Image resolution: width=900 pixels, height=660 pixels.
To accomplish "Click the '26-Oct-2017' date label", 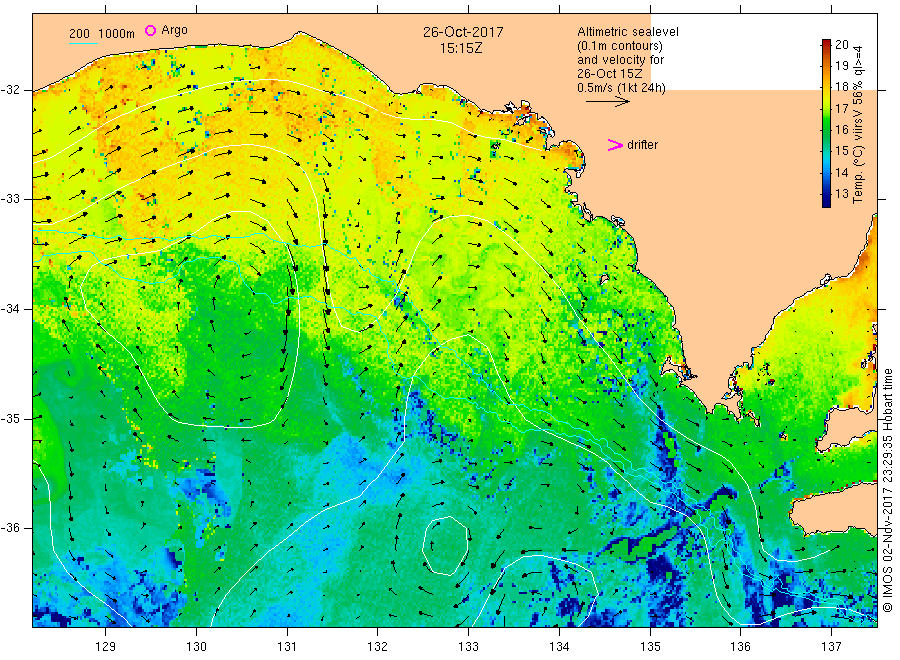I will 463,32.
